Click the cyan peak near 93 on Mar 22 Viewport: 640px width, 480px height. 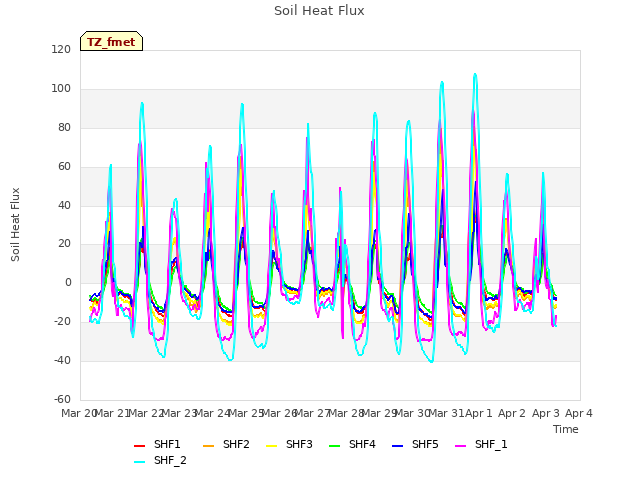coord(142,103)
